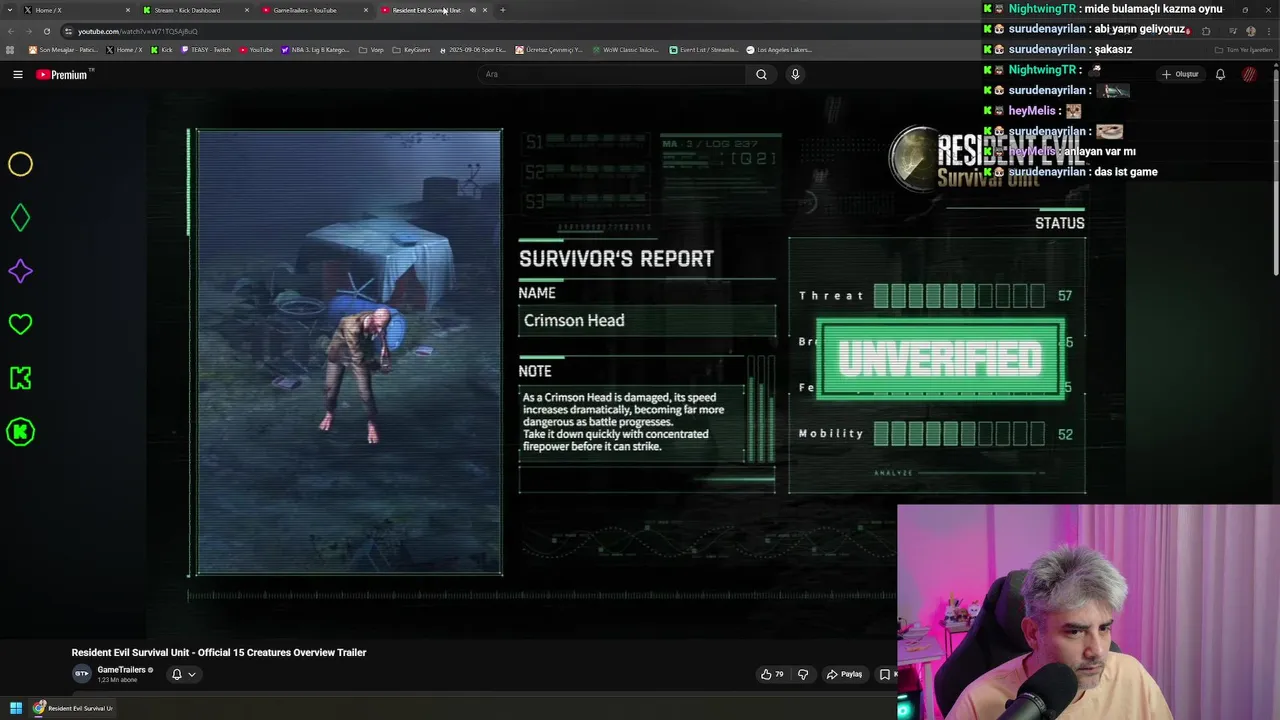The height and width of the screenshot is (720, 1280).
Task: Dislike the video with thumbs down
Action: pos(803,674)
